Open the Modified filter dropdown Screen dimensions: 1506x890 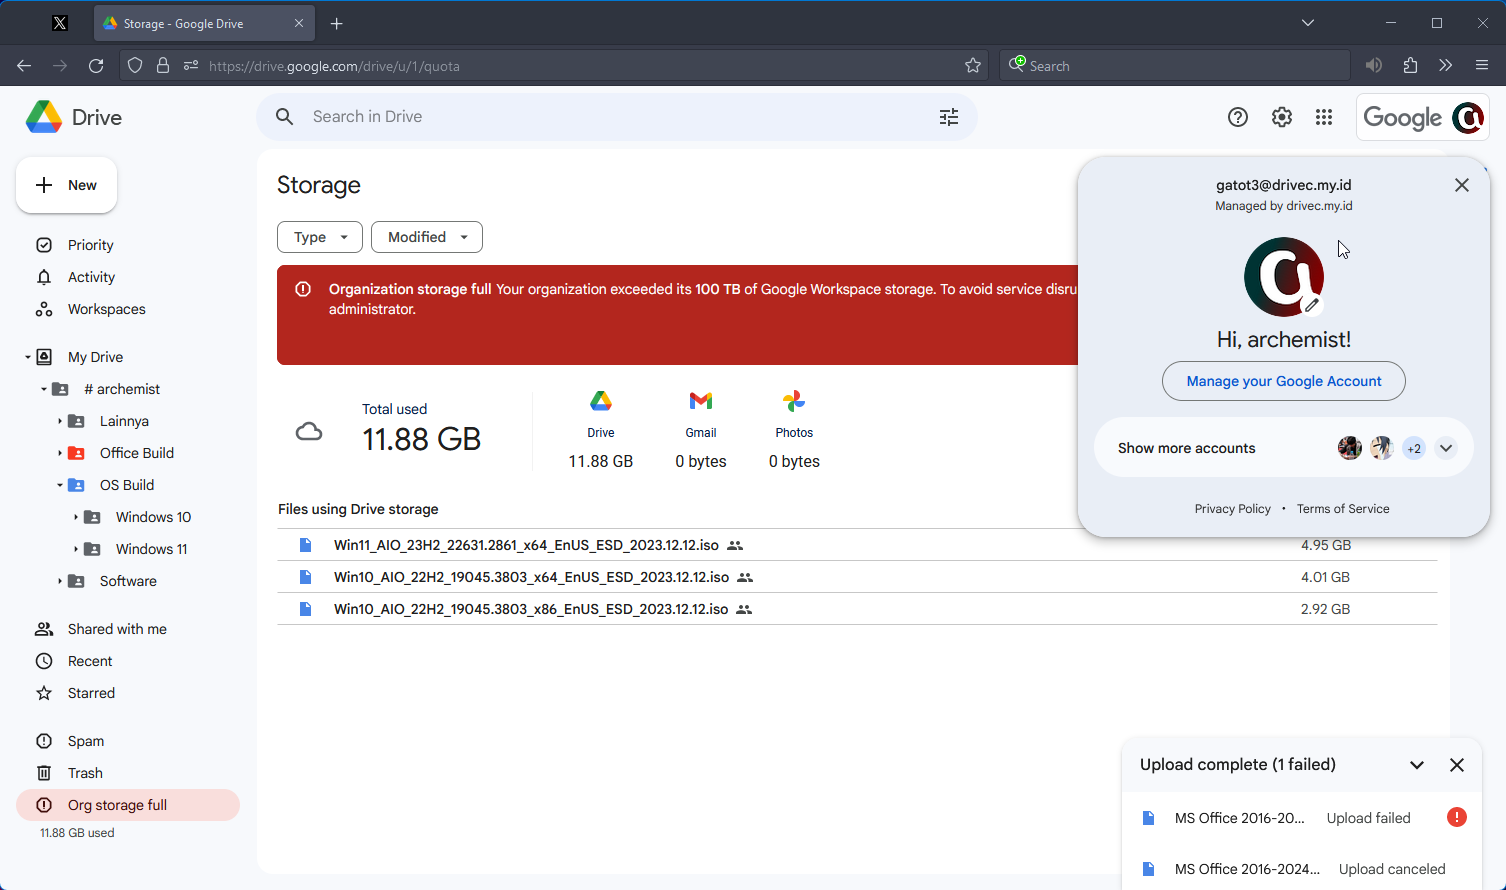(427, 237)
